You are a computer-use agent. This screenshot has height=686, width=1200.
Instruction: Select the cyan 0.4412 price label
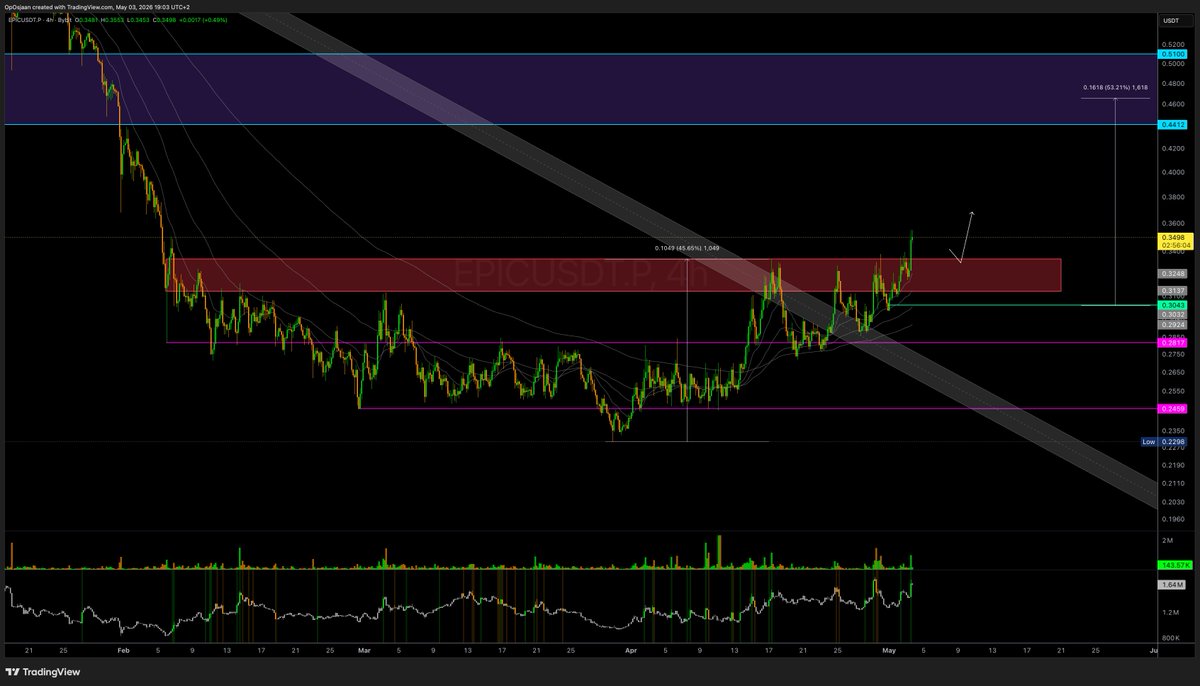pyautogui.click(x=1173, y=125)
